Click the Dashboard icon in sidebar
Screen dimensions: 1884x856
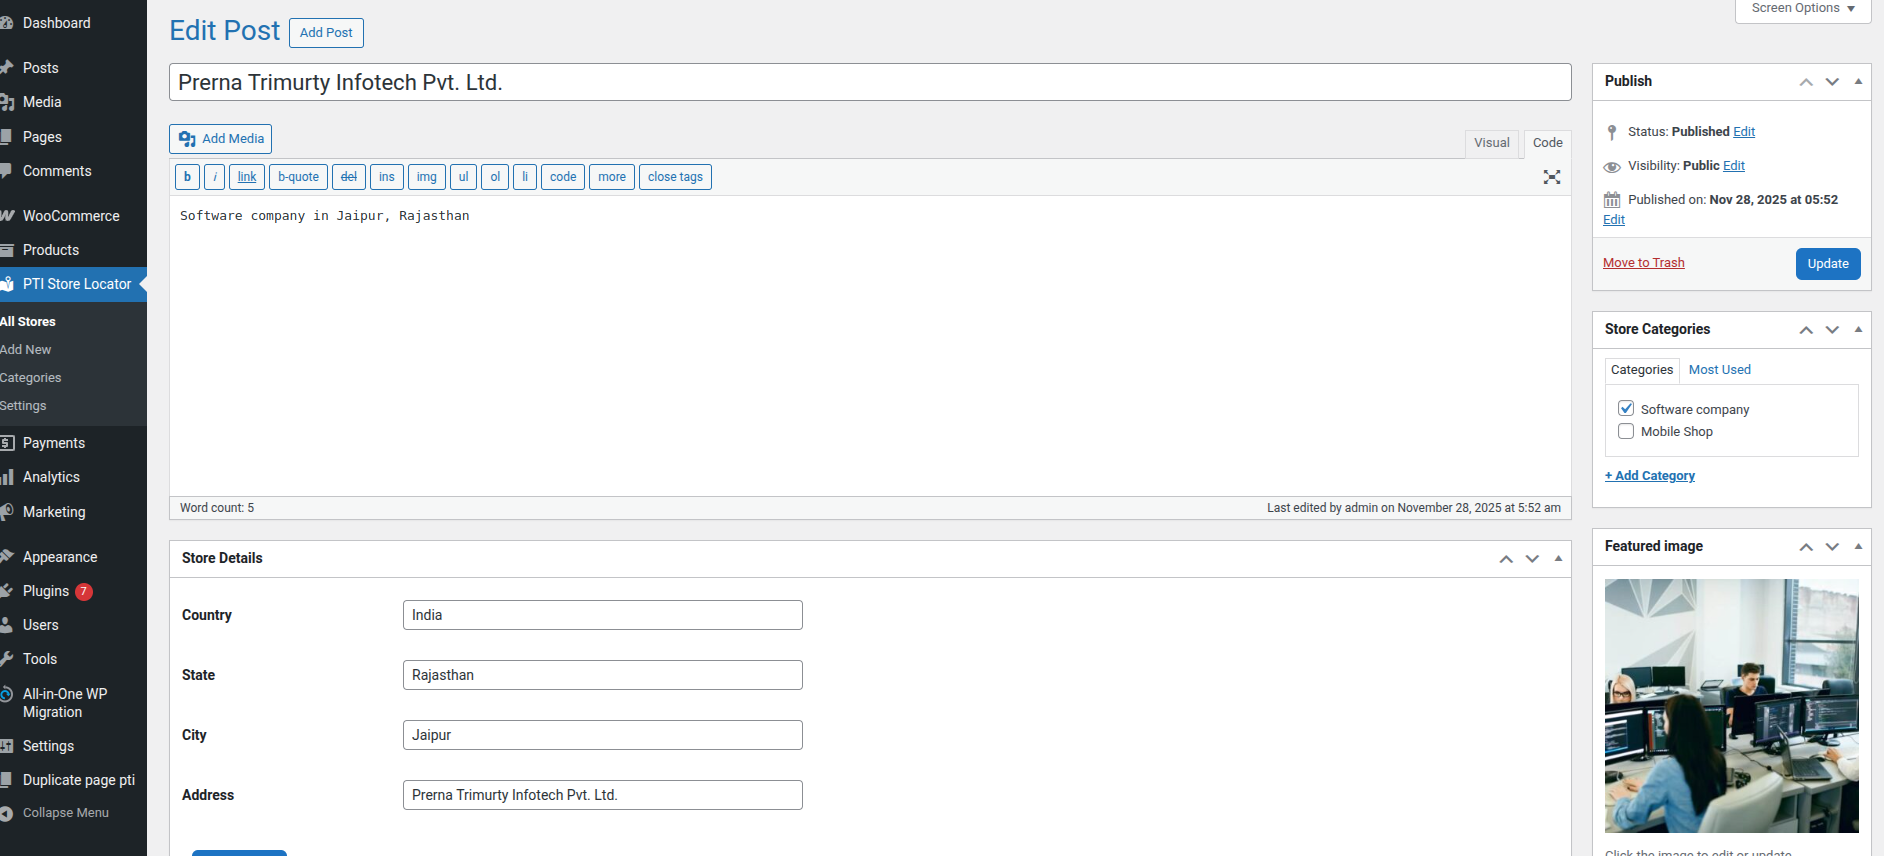[6, 23]
